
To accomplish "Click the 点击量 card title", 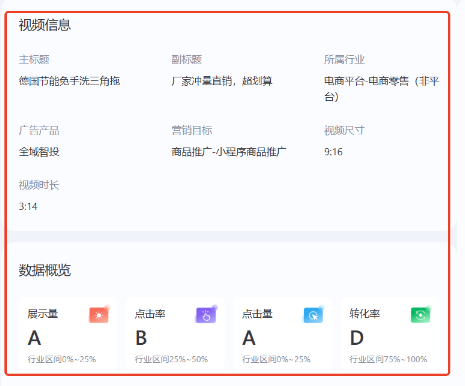I will click(x=257, y=314).
